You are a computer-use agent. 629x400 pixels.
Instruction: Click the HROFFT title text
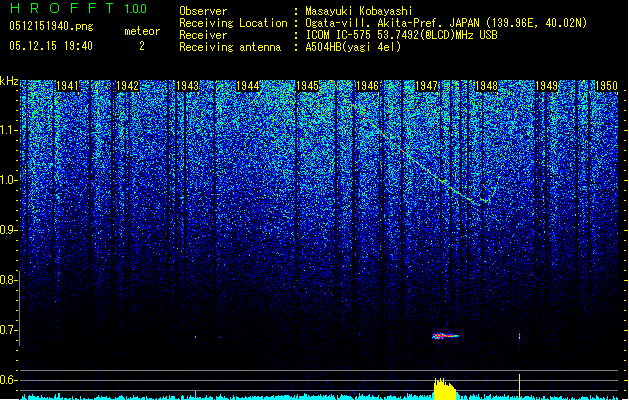tap(63, 8)
